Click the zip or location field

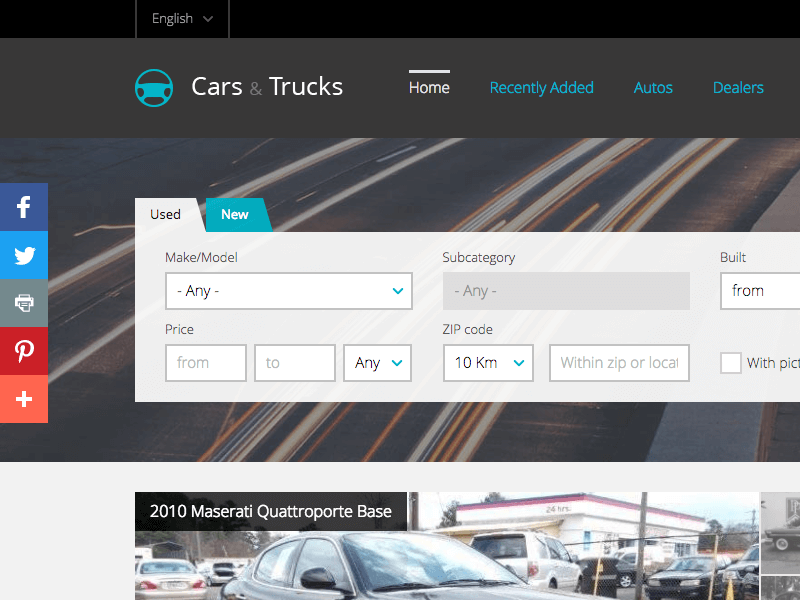pyautogui.click(x=619, y=363)
